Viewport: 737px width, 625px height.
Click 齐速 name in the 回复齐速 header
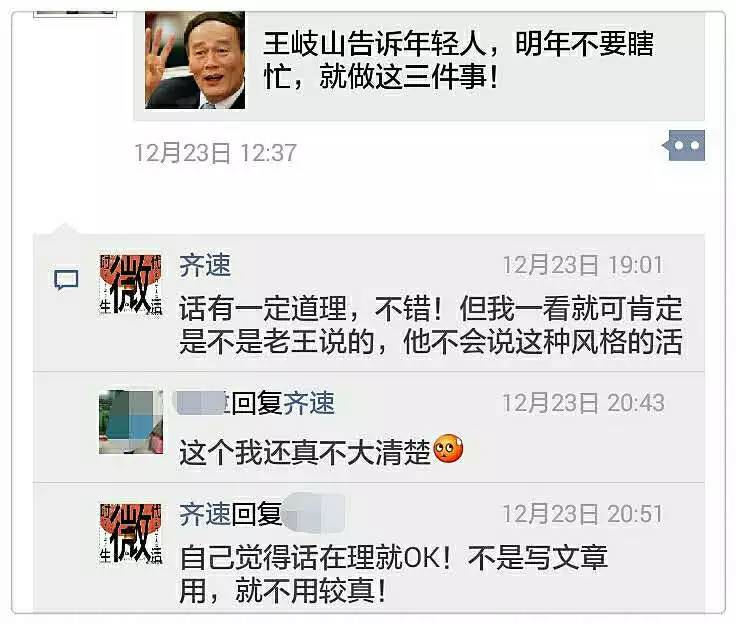click(x=309, y=404)
